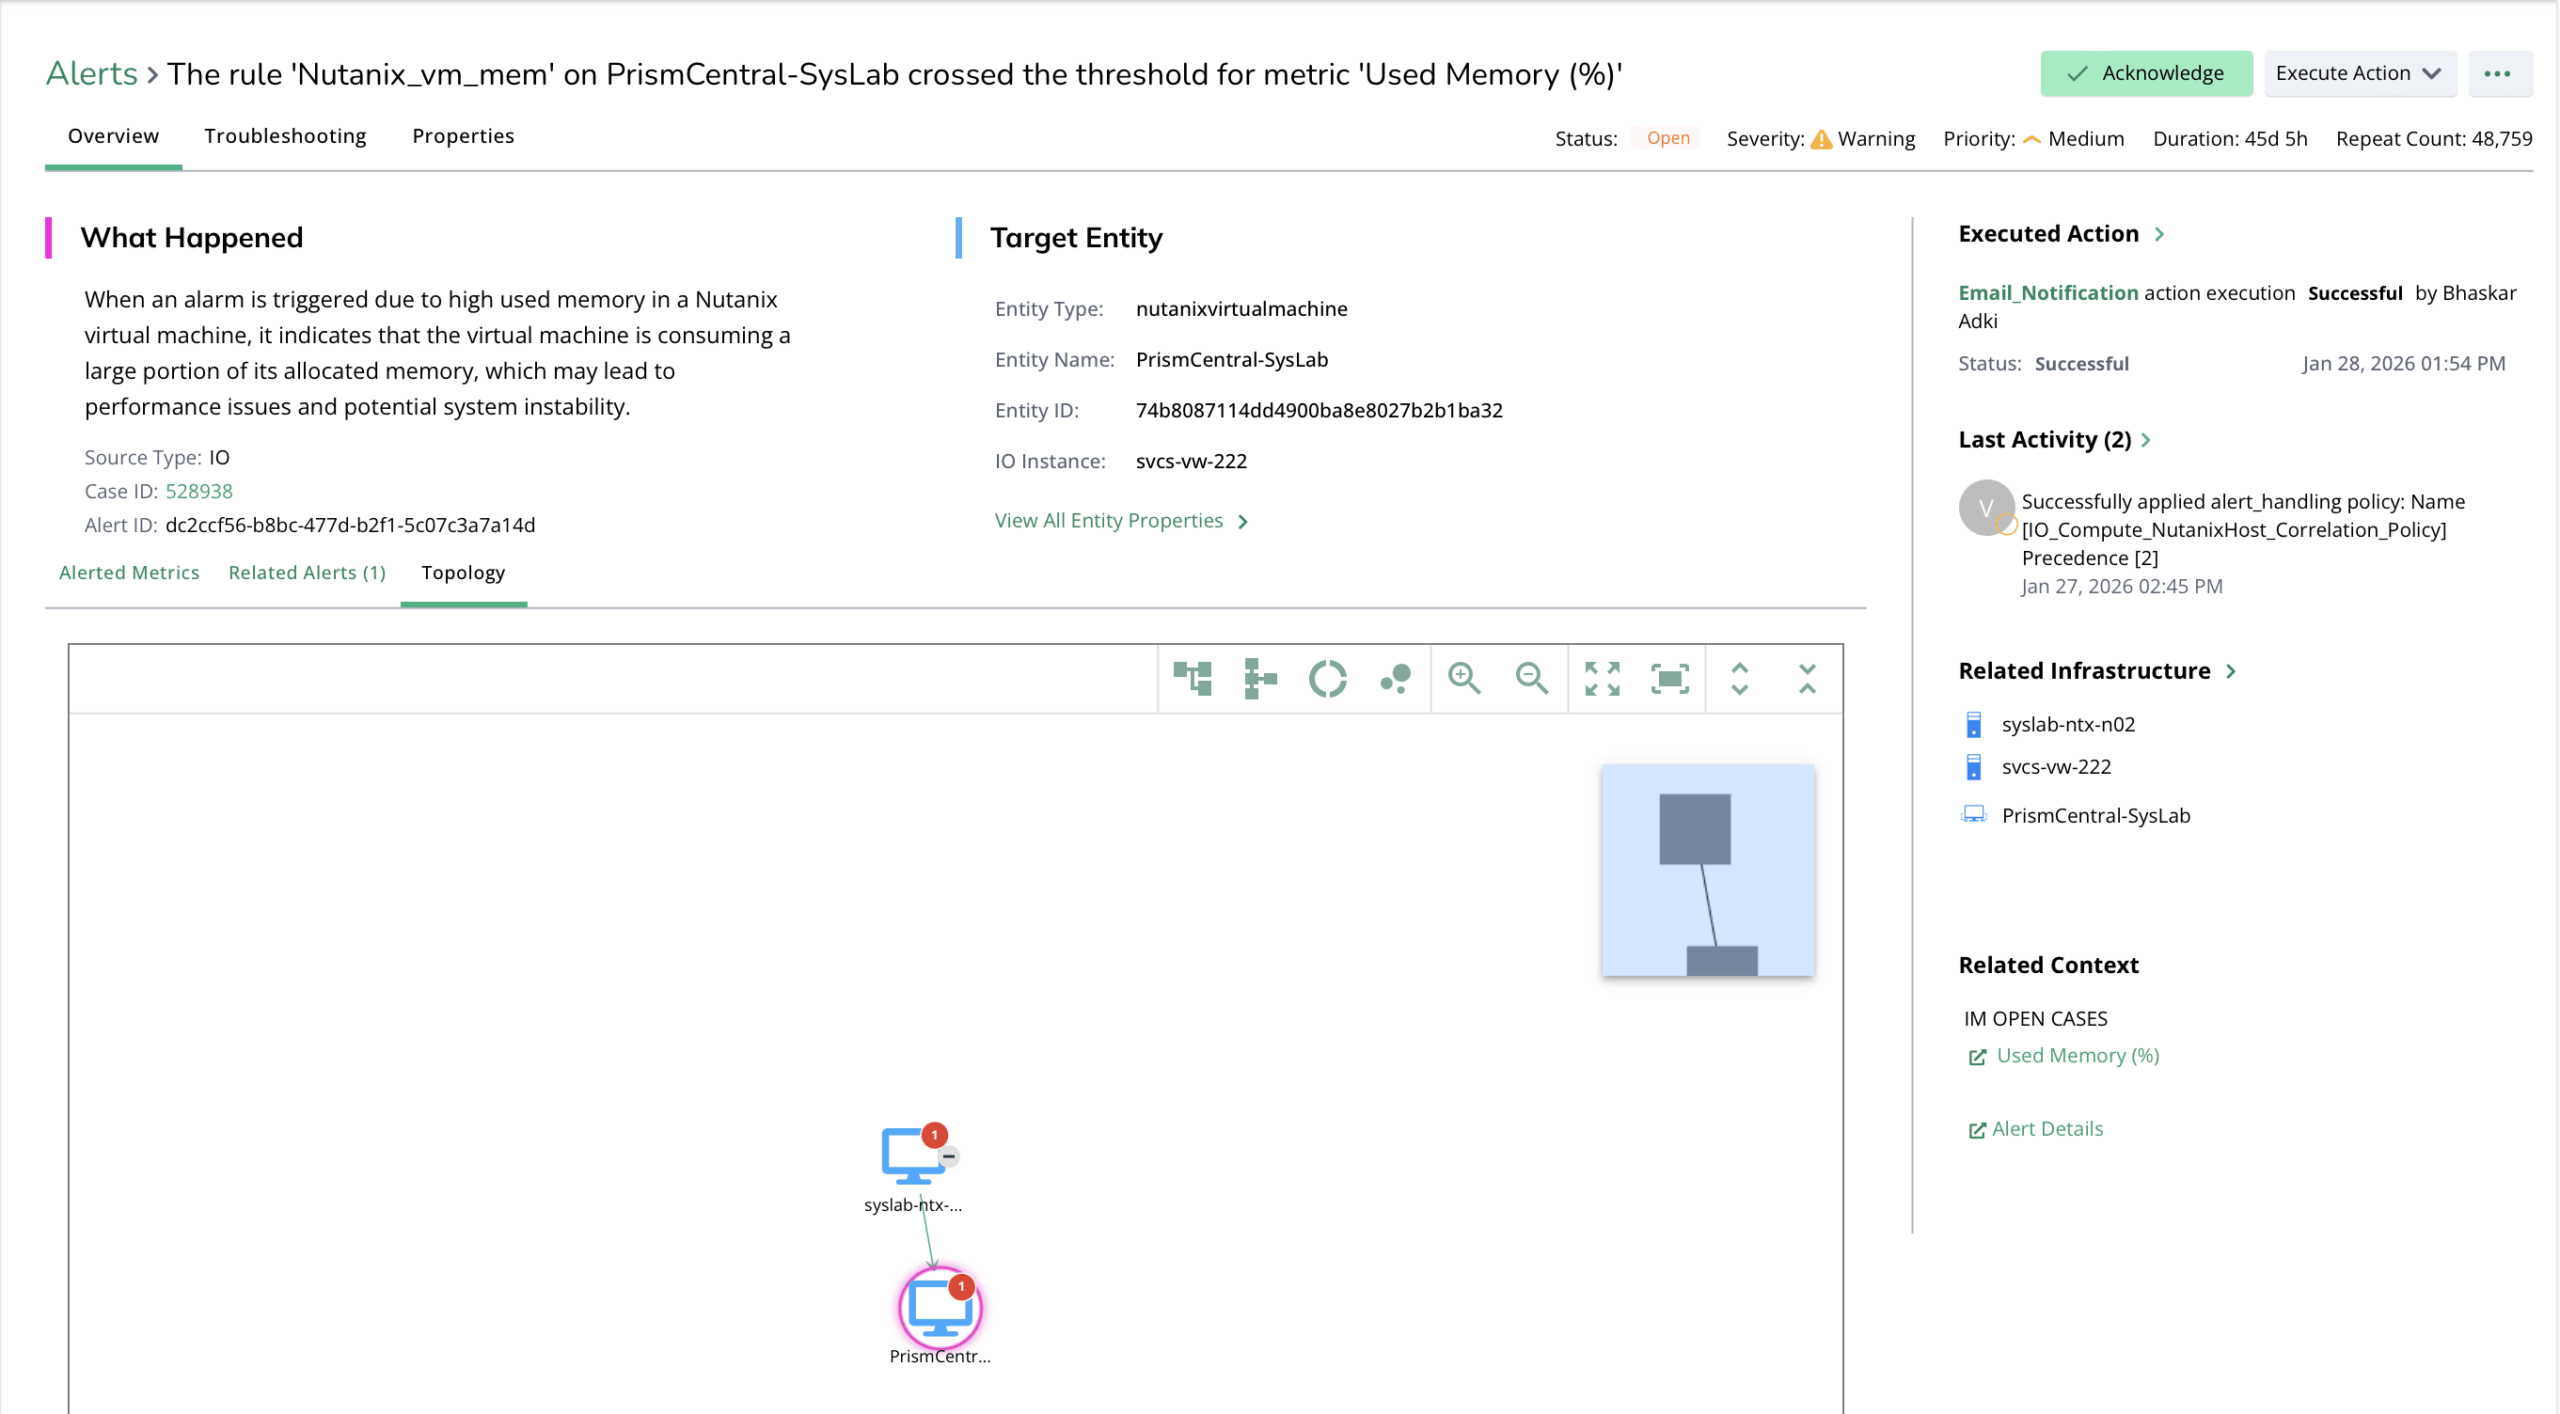Select the syslab-ntx node in topology

911,1157
